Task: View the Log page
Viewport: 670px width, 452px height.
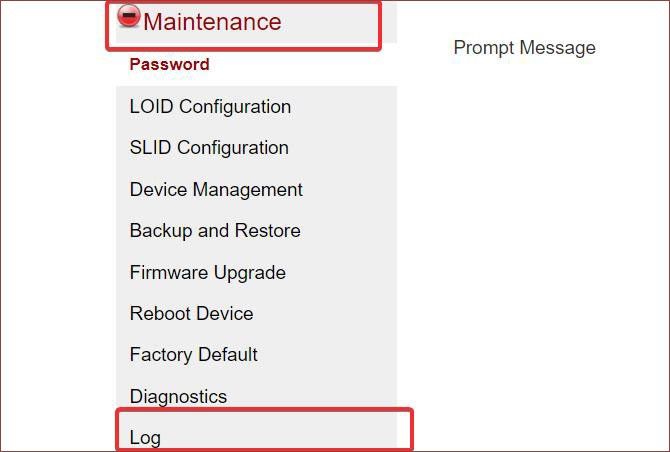Action: coord(145,438)
